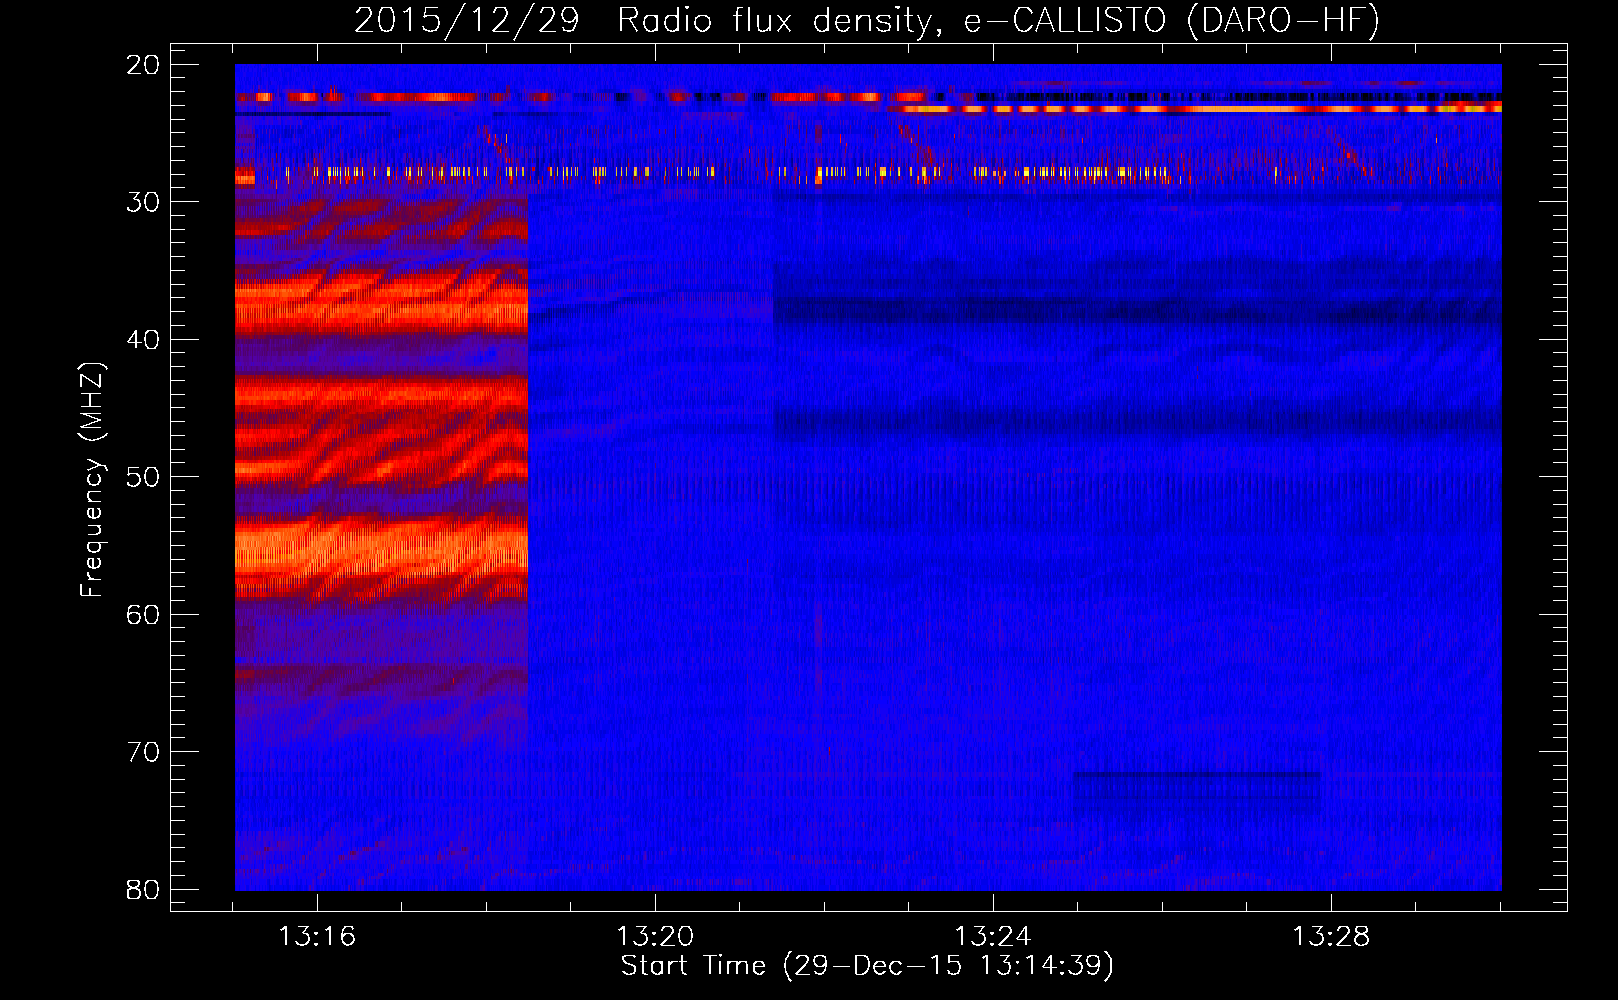The image size is (1618, 1000).
Task: Click the frequency tick label '30'
Action: [x=144, y=202]
